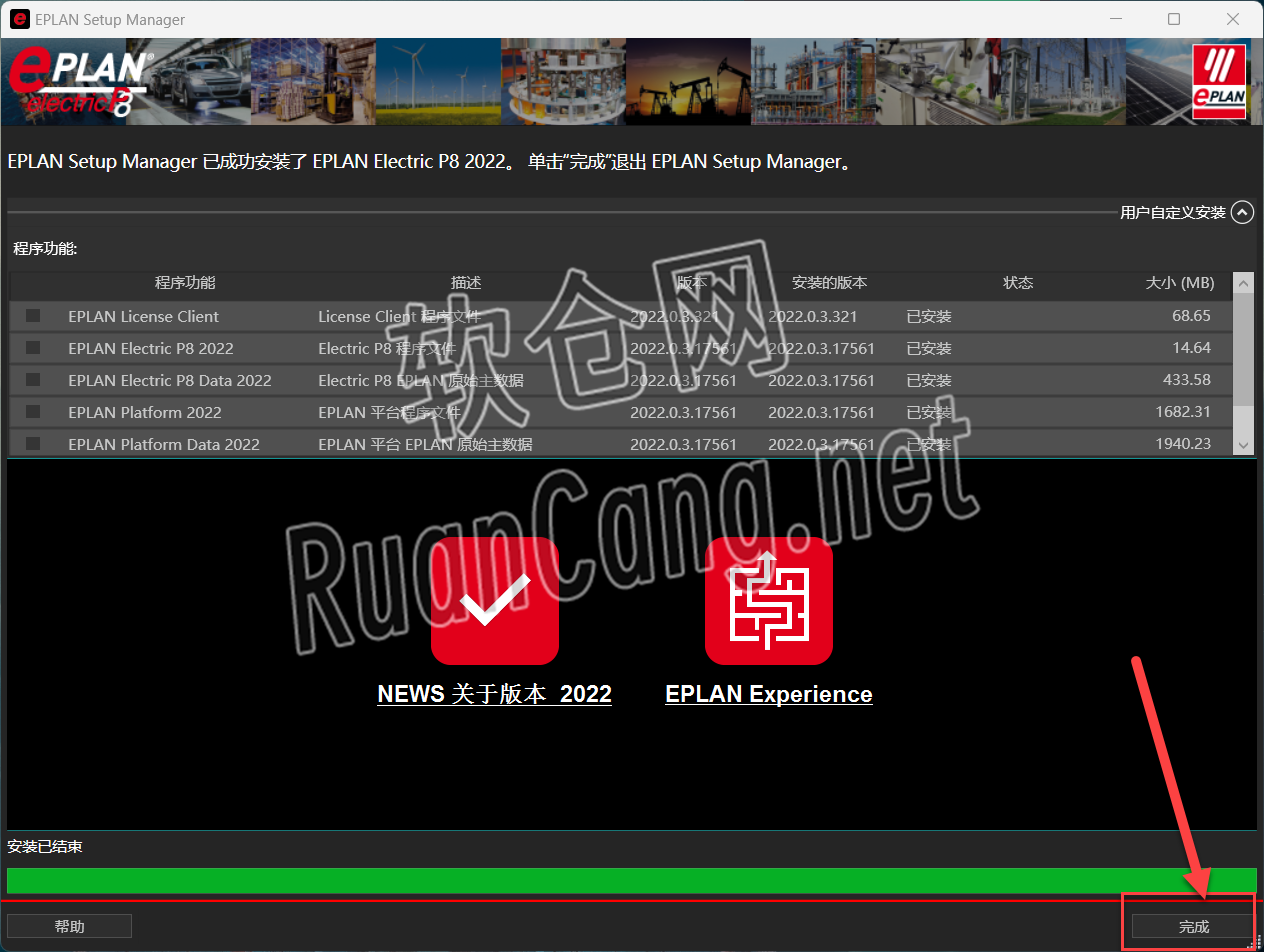Viewport: 1264px width, 952px height.
Task: Open the EPLAN Experience maze icon
Action: click(768, 601)
